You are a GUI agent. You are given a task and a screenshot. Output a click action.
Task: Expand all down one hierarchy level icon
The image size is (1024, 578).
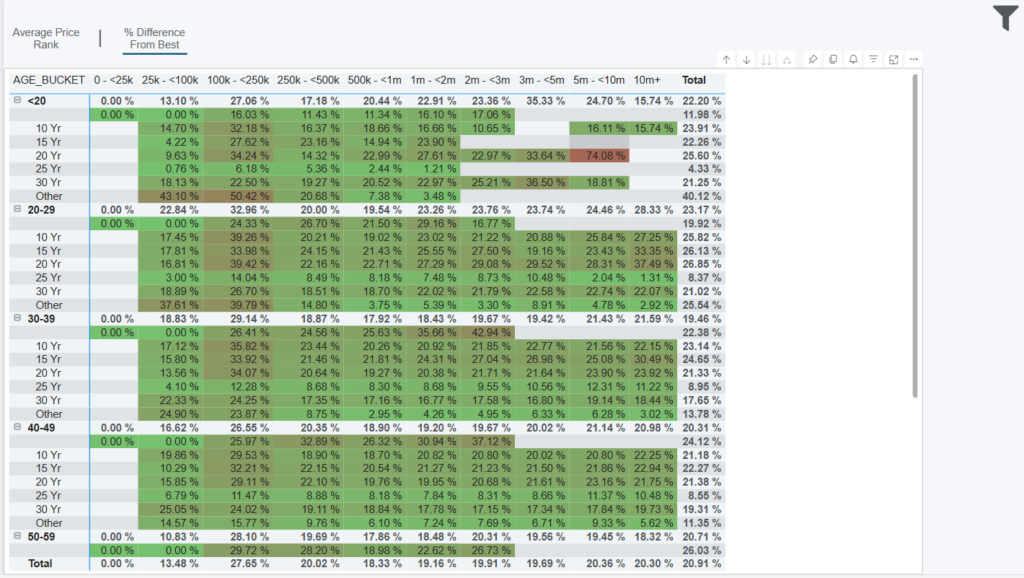pyautogui.click(x=787, y=60)
